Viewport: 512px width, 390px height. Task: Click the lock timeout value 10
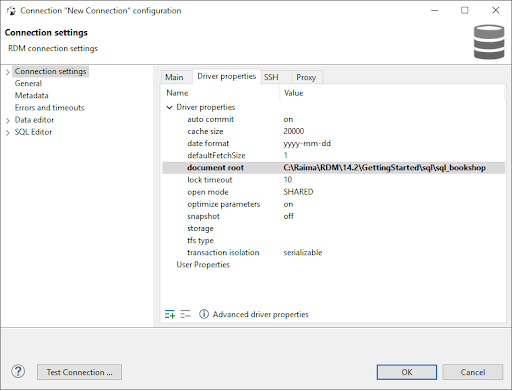click(288, 180)
